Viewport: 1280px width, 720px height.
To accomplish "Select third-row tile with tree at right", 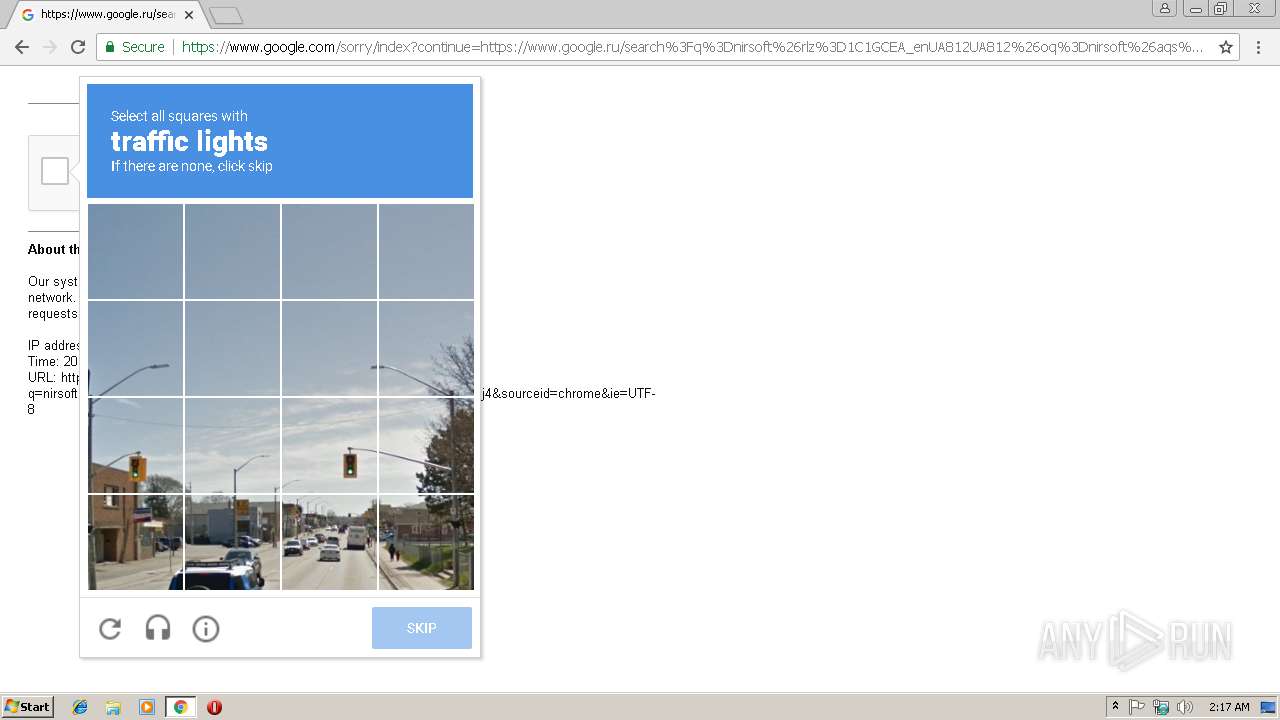I will point(426,445).
